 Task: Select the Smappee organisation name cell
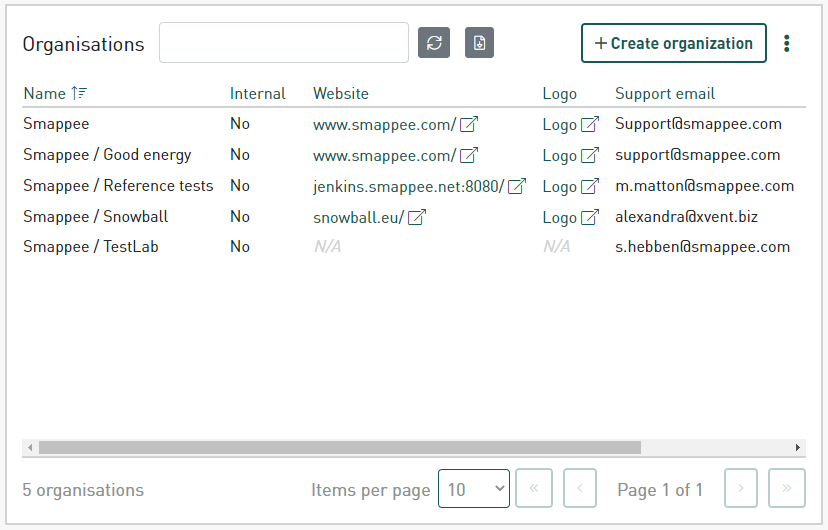pos(56,124)
